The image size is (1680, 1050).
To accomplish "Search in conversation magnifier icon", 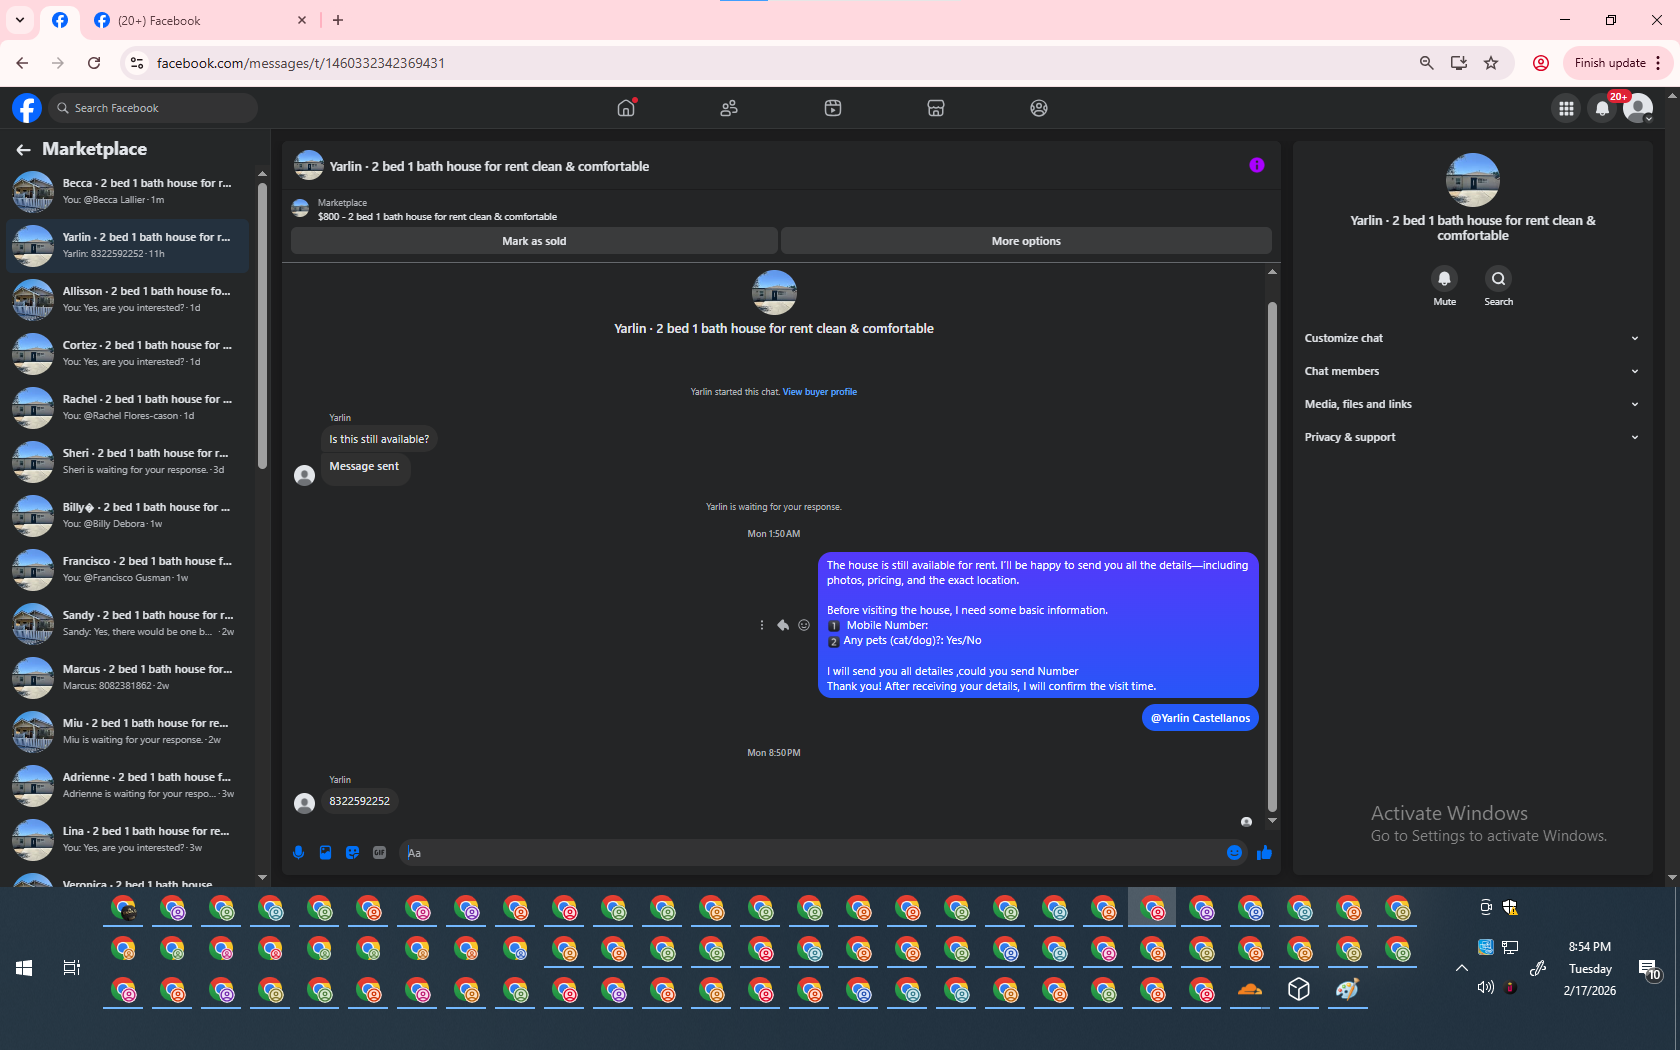I will (1498, 279).
